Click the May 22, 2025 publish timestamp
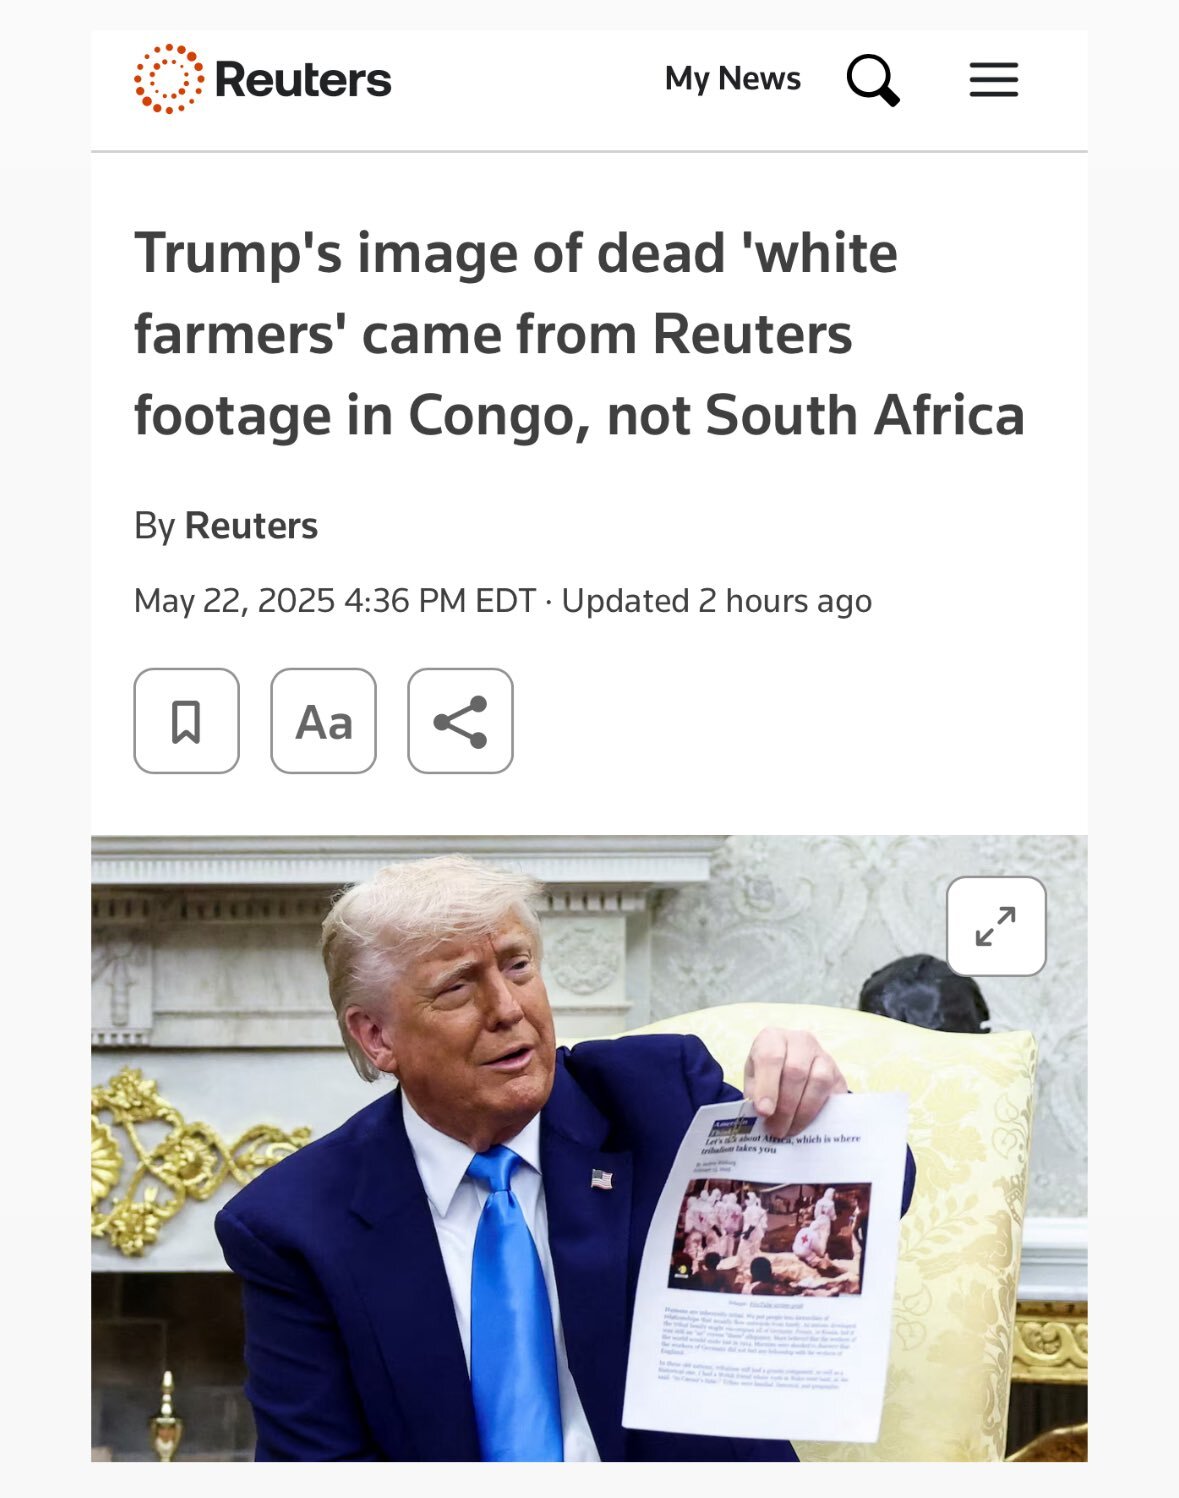Viewport: 1179px width, 1498px height. [x=335, y=601]
